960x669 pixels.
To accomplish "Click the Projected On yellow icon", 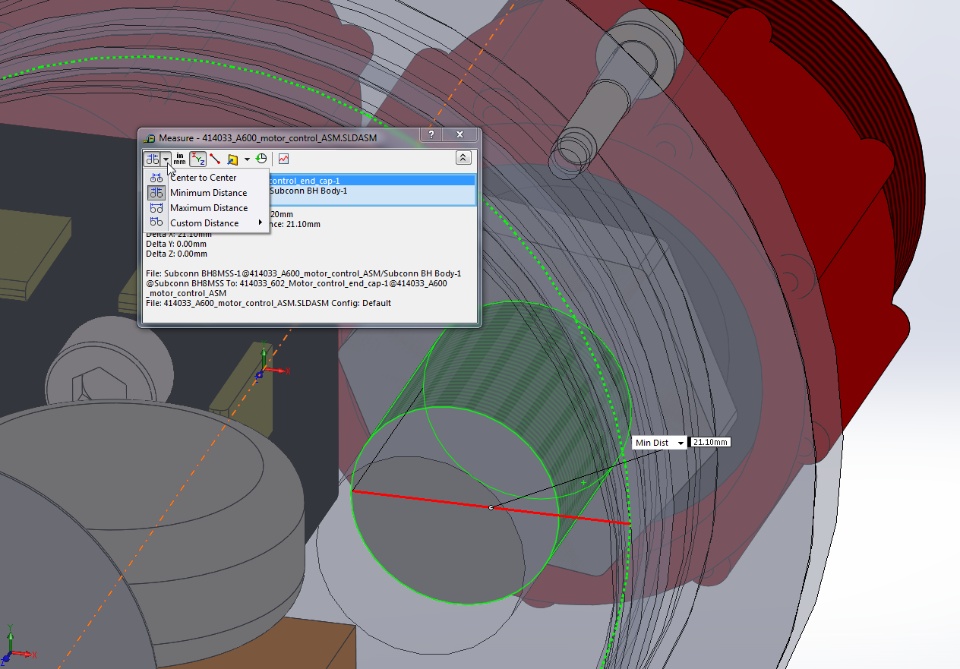I will 233,159.
